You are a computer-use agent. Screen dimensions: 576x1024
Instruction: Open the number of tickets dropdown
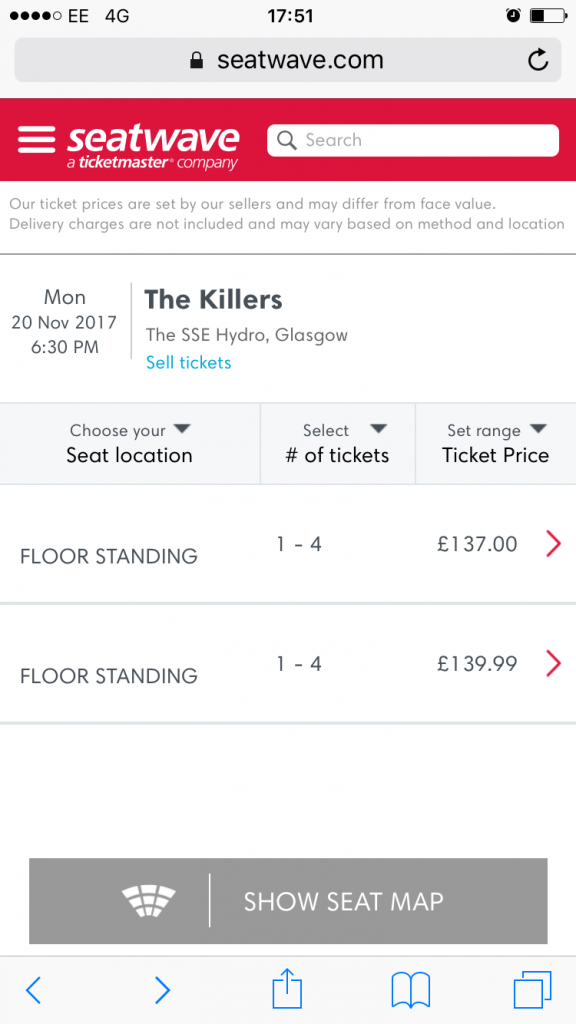click(338, 443)
